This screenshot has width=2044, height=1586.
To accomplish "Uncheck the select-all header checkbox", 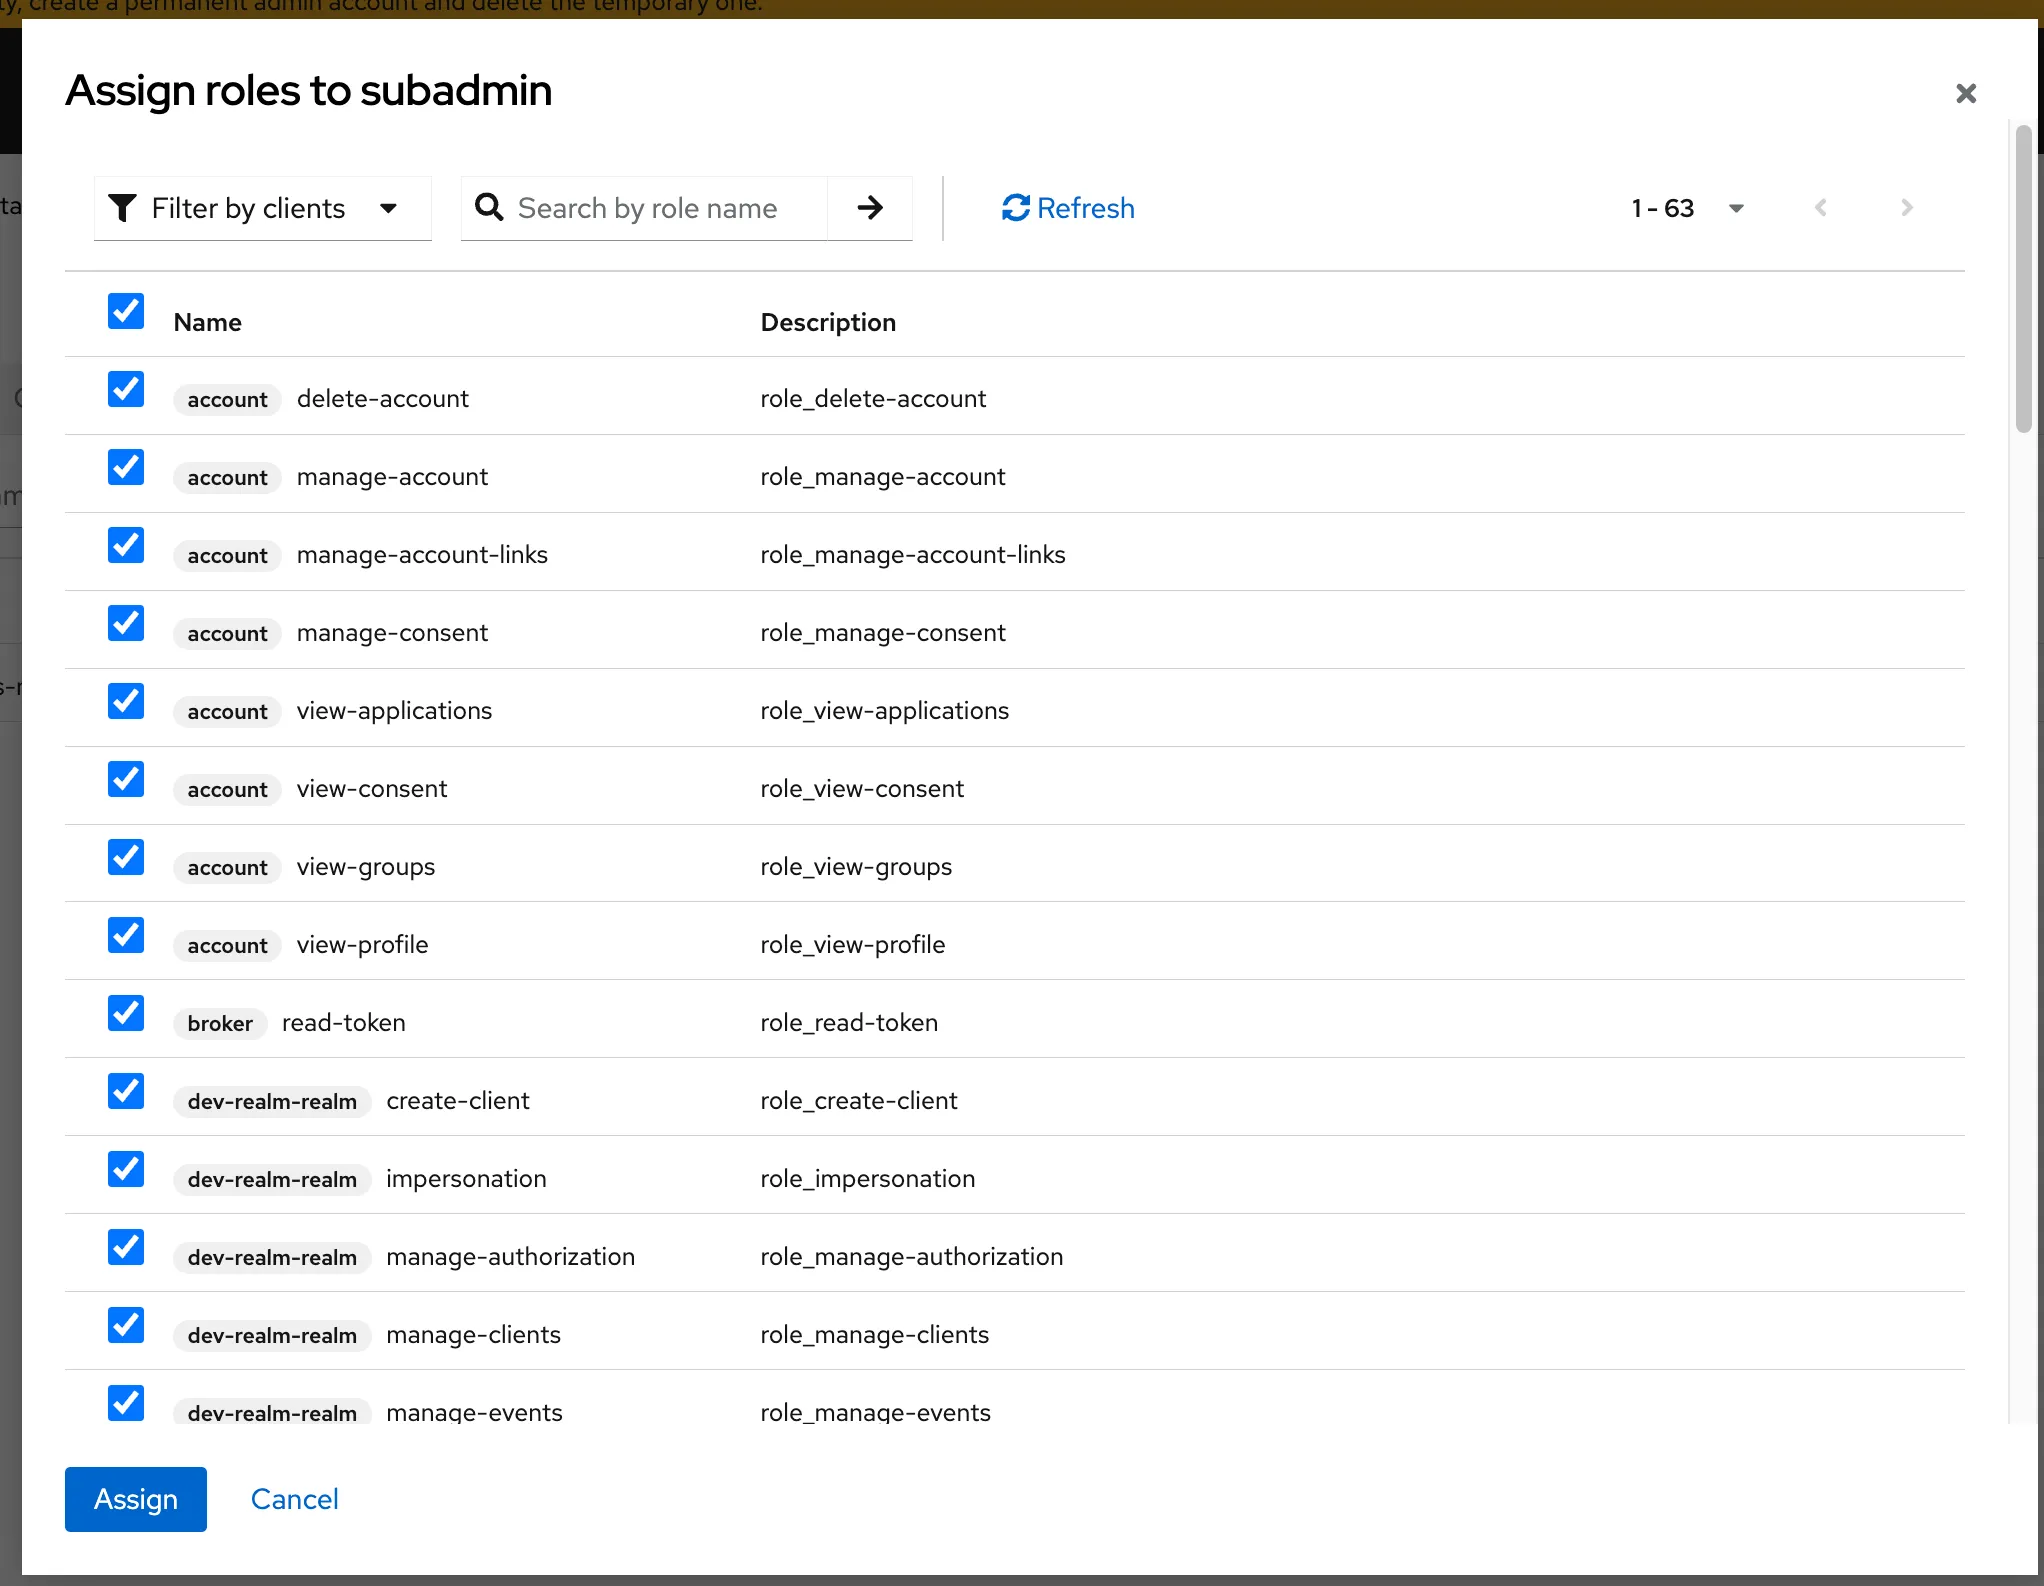I will coord(126,311).
